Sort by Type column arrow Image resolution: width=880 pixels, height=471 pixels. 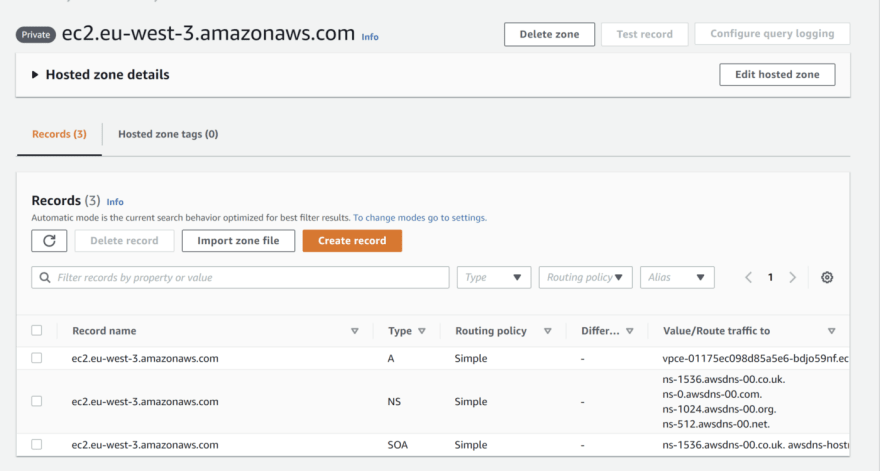tap(422, 331)
